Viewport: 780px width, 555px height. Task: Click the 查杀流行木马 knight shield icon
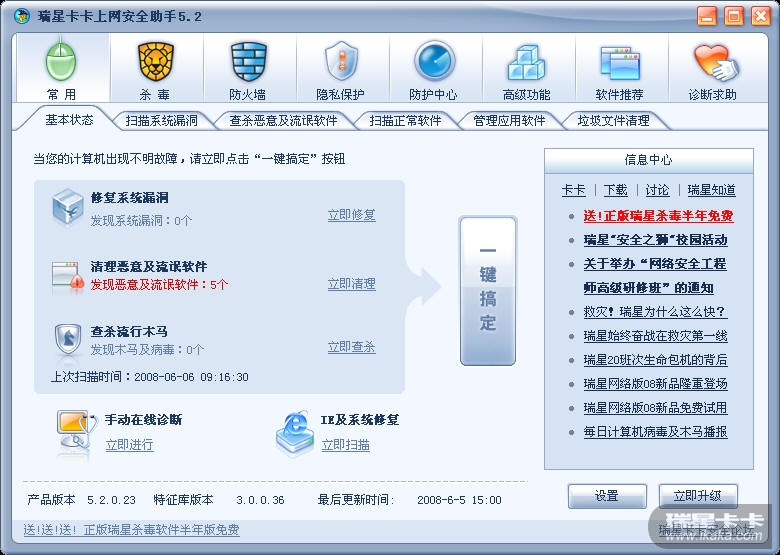pos(68,339)
